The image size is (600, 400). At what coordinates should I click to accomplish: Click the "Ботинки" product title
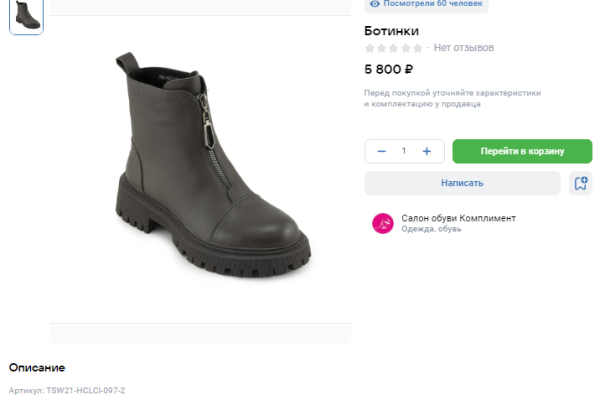(391, 30)
